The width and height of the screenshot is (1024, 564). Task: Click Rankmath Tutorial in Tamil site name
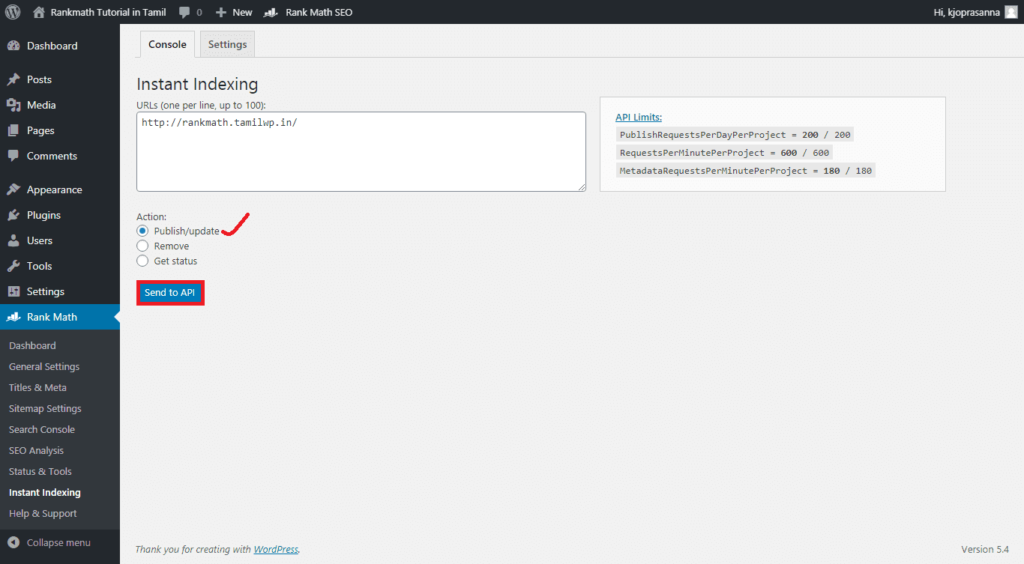pyautogui.click(x=108, y=12)
